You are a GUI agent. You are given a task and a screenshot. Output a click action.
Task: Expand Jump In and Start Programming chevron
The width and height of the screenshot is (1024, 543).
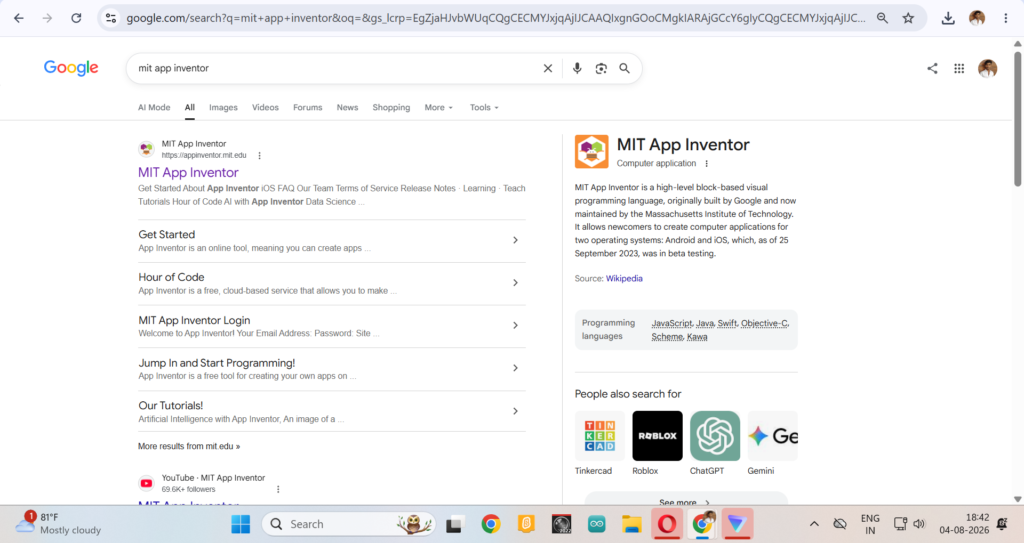(515, 368)
